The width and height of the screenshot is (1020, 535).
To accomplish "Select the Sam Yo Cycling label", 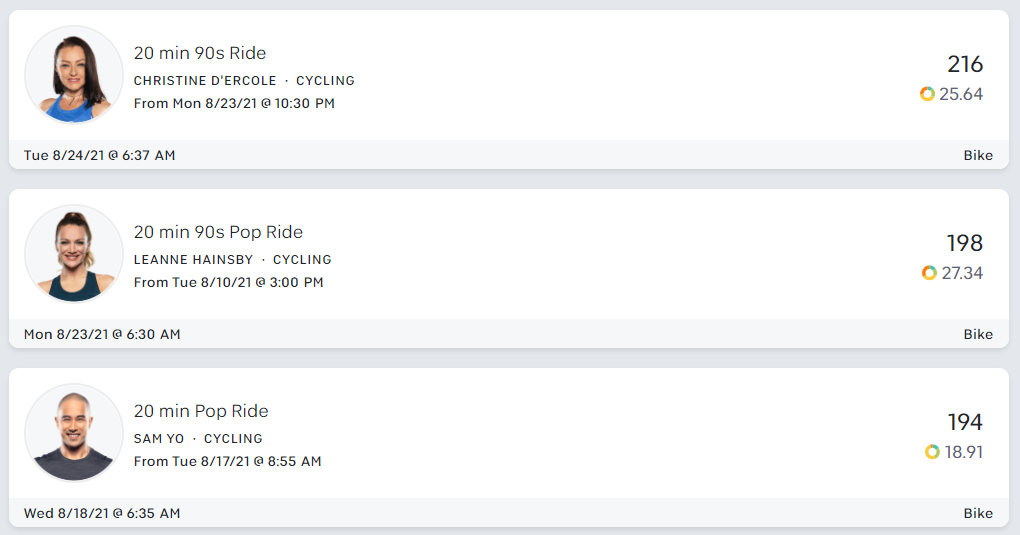I will (x=198, y=439).
